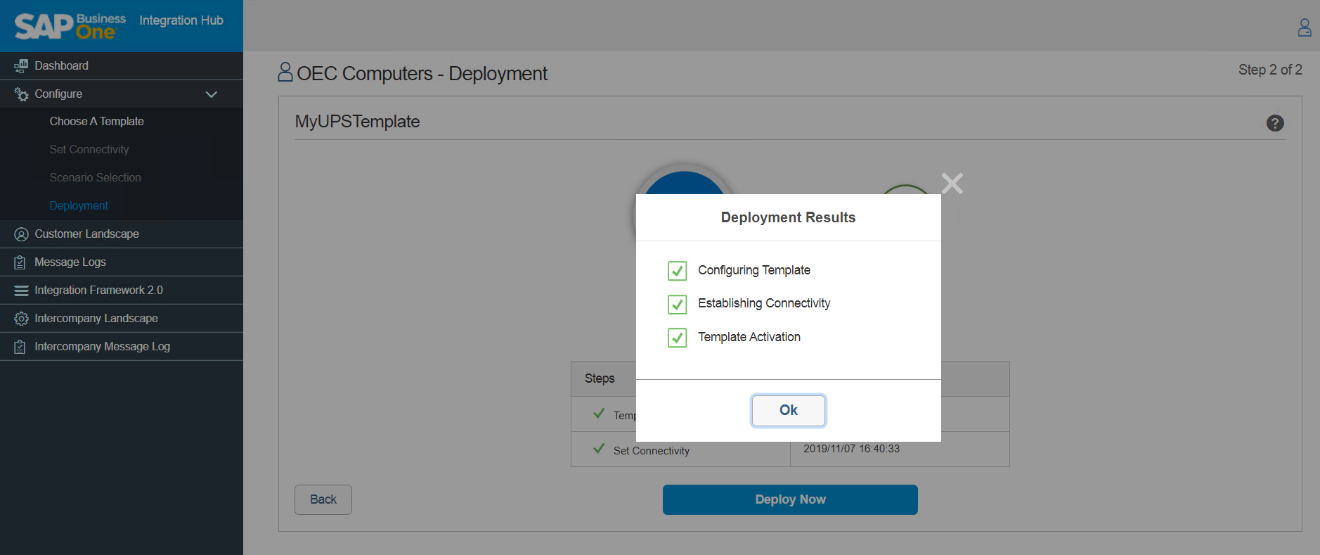Go Back to previous step
1320x555 pixels.
coord(323,499)
